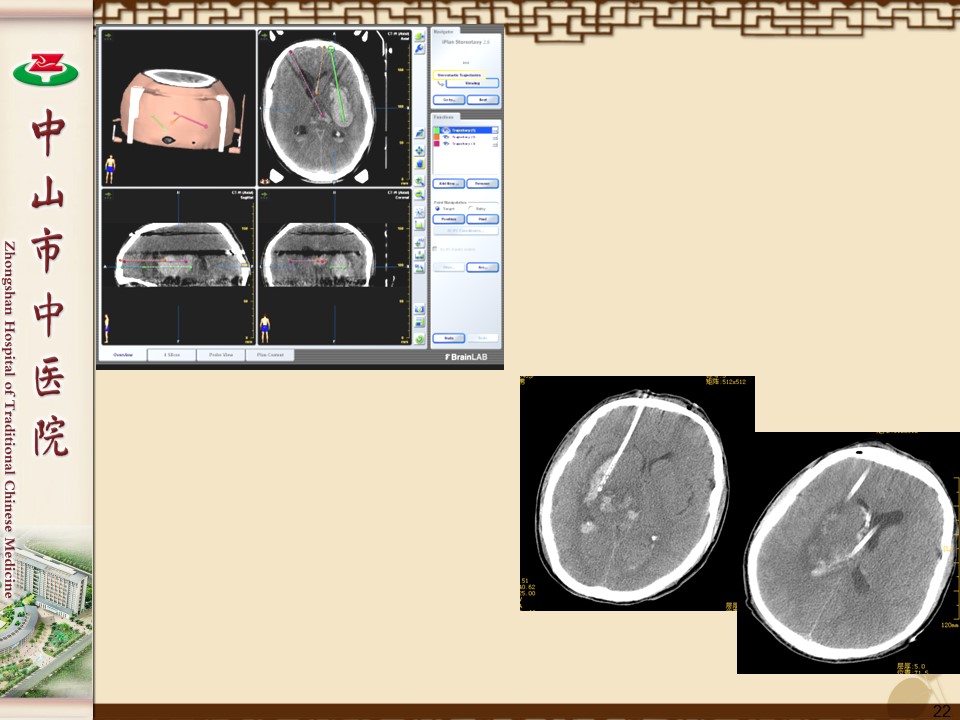Click the save disk icon above the green check
The width and height of the screenshot is (960, 720).
tap(419, 322)
